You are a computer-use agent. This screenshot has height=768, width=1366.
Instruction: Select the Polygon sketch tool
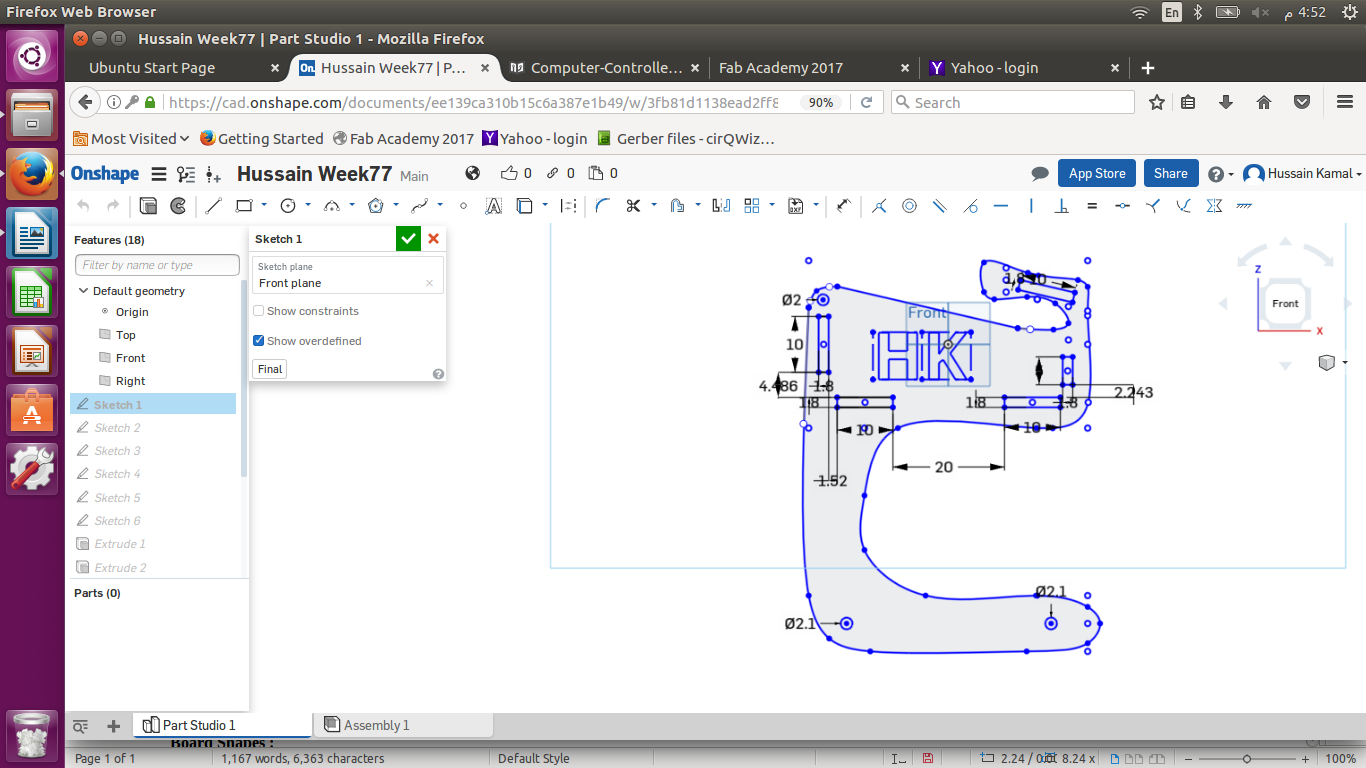(376, 206)
